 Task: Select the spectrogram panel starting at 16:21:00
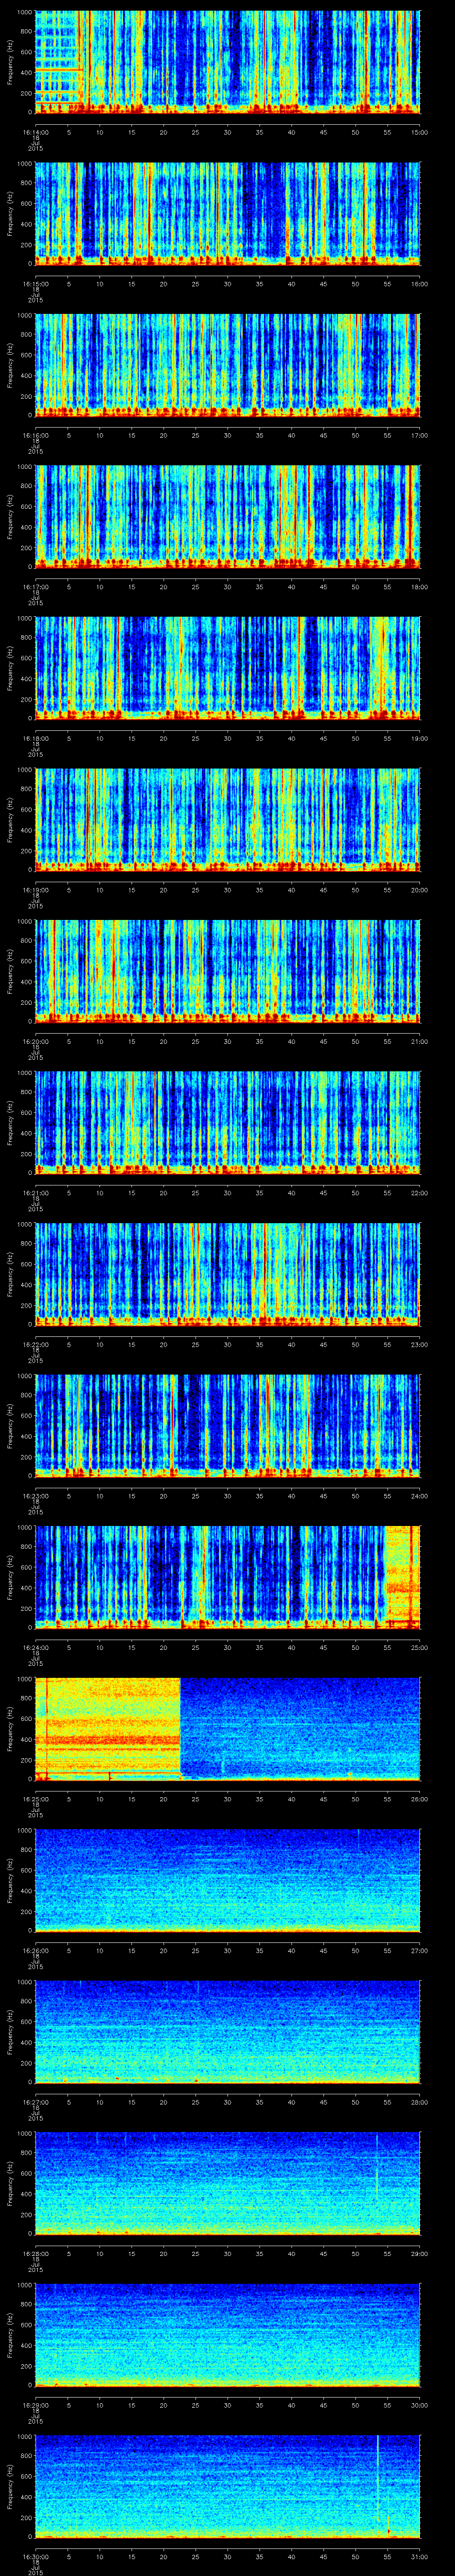click(x=228, y=1122)
